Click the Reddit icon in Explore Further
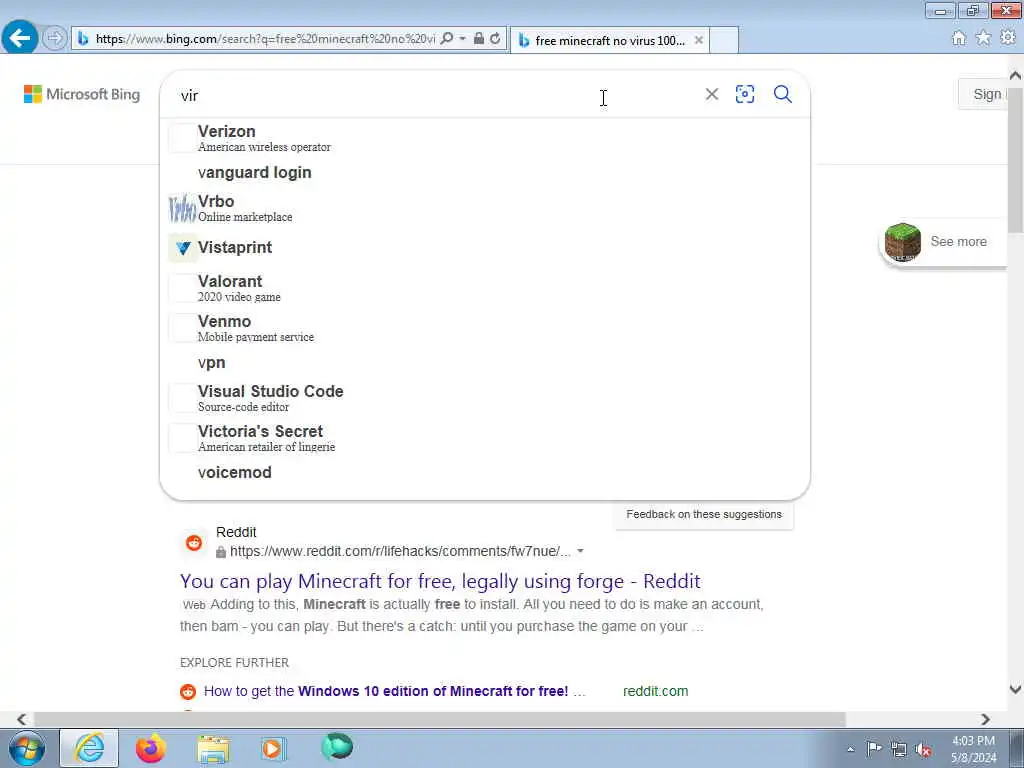 coord(188,692)
